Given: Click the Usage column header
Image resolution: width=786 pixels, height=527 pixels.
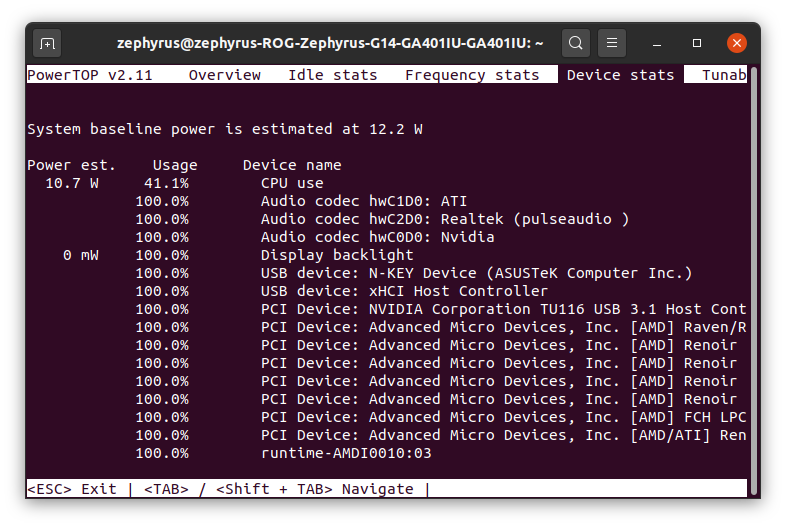Looking at the screenshot, I should 175,165.
